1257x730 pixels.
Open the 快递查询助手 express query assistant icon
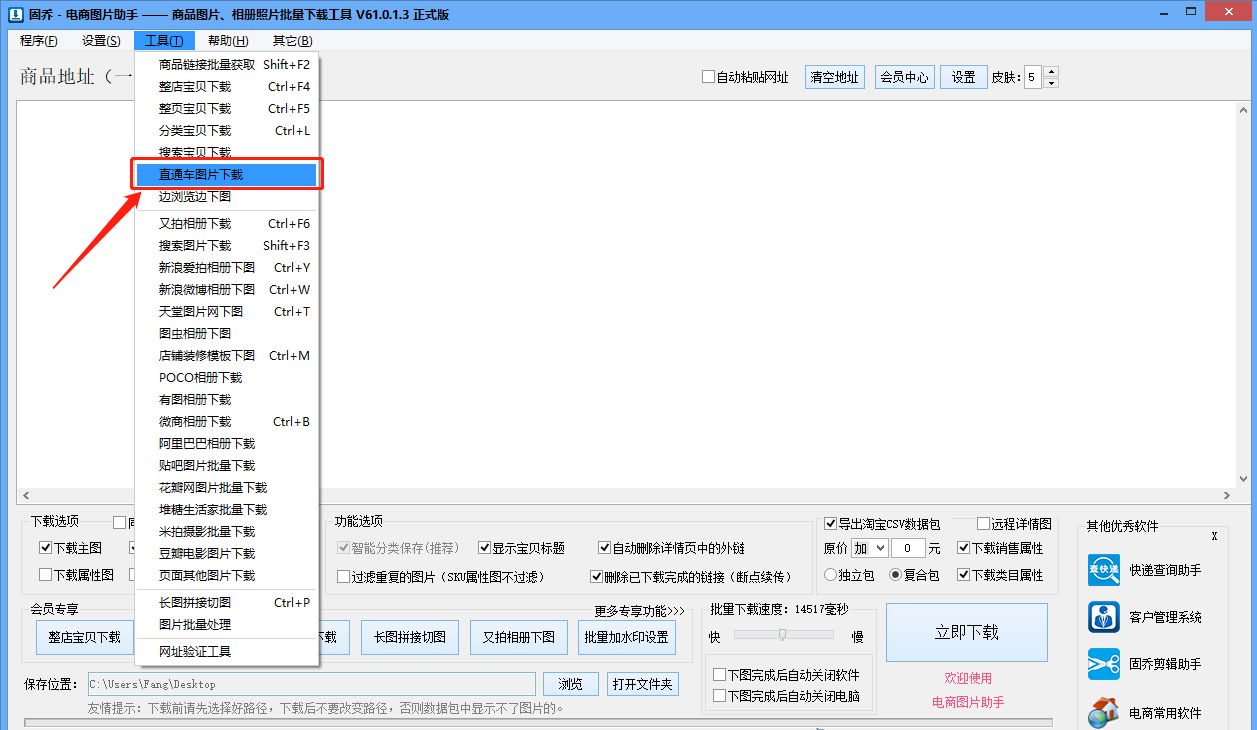click(1102, 569)
